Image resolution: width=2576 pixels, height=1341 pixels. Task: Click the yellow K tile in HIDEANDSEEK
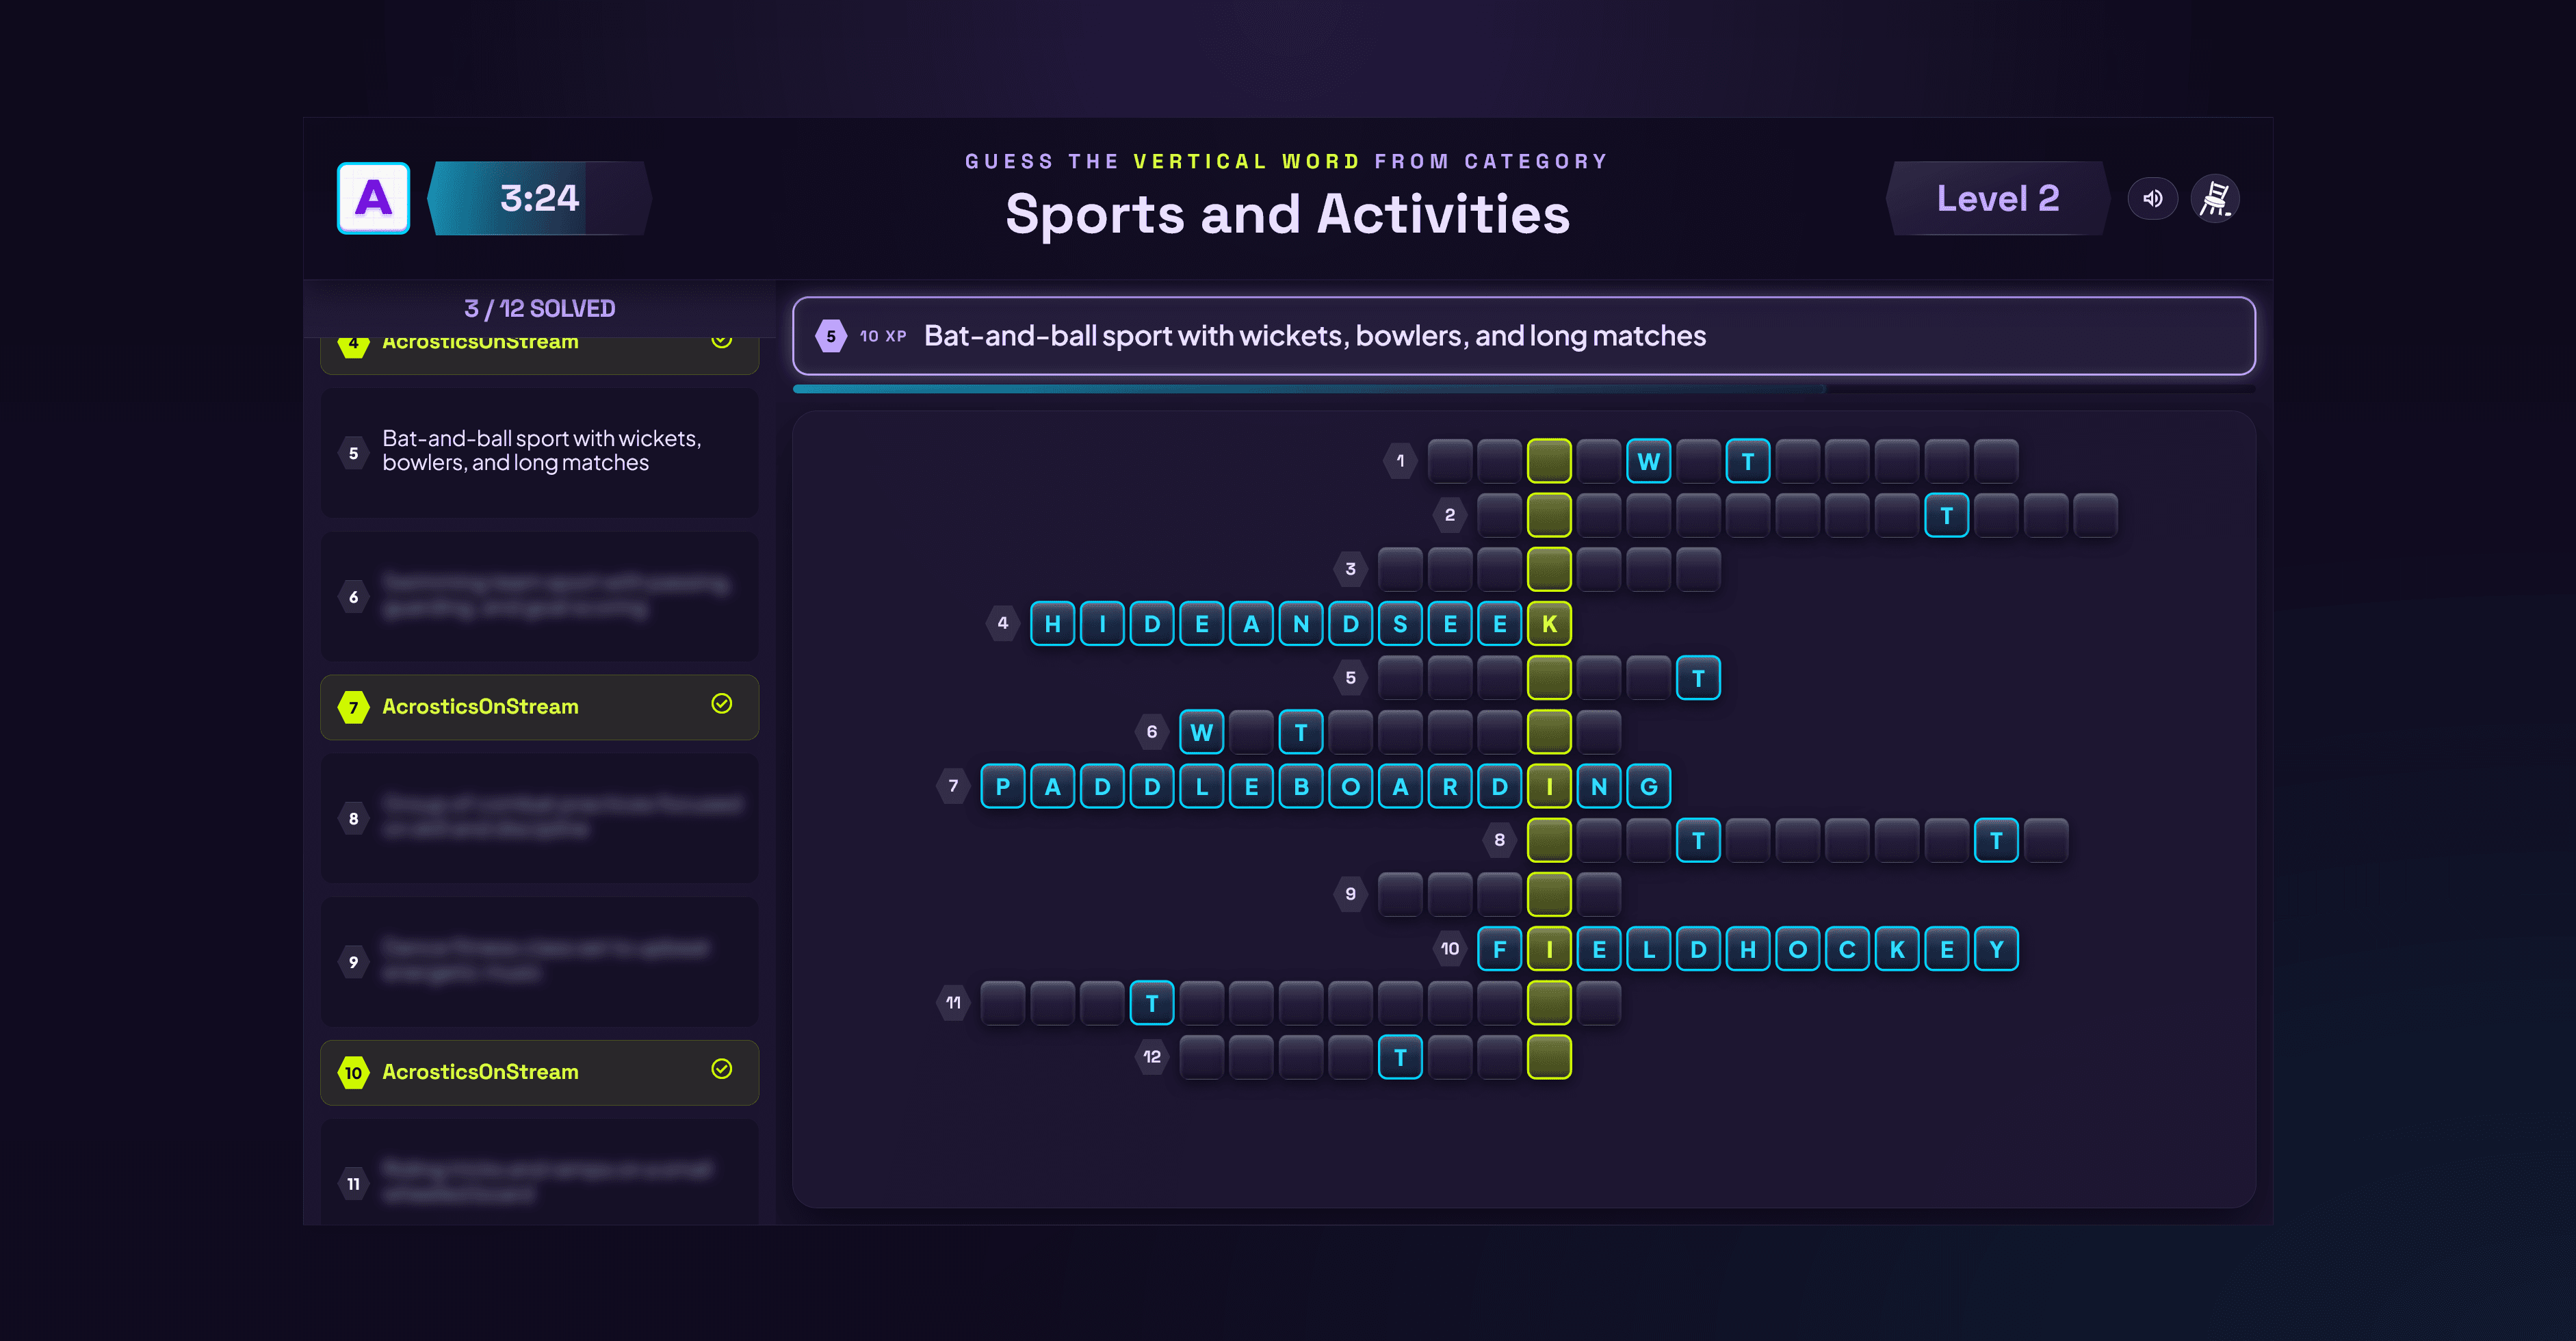click(1549, 624)
